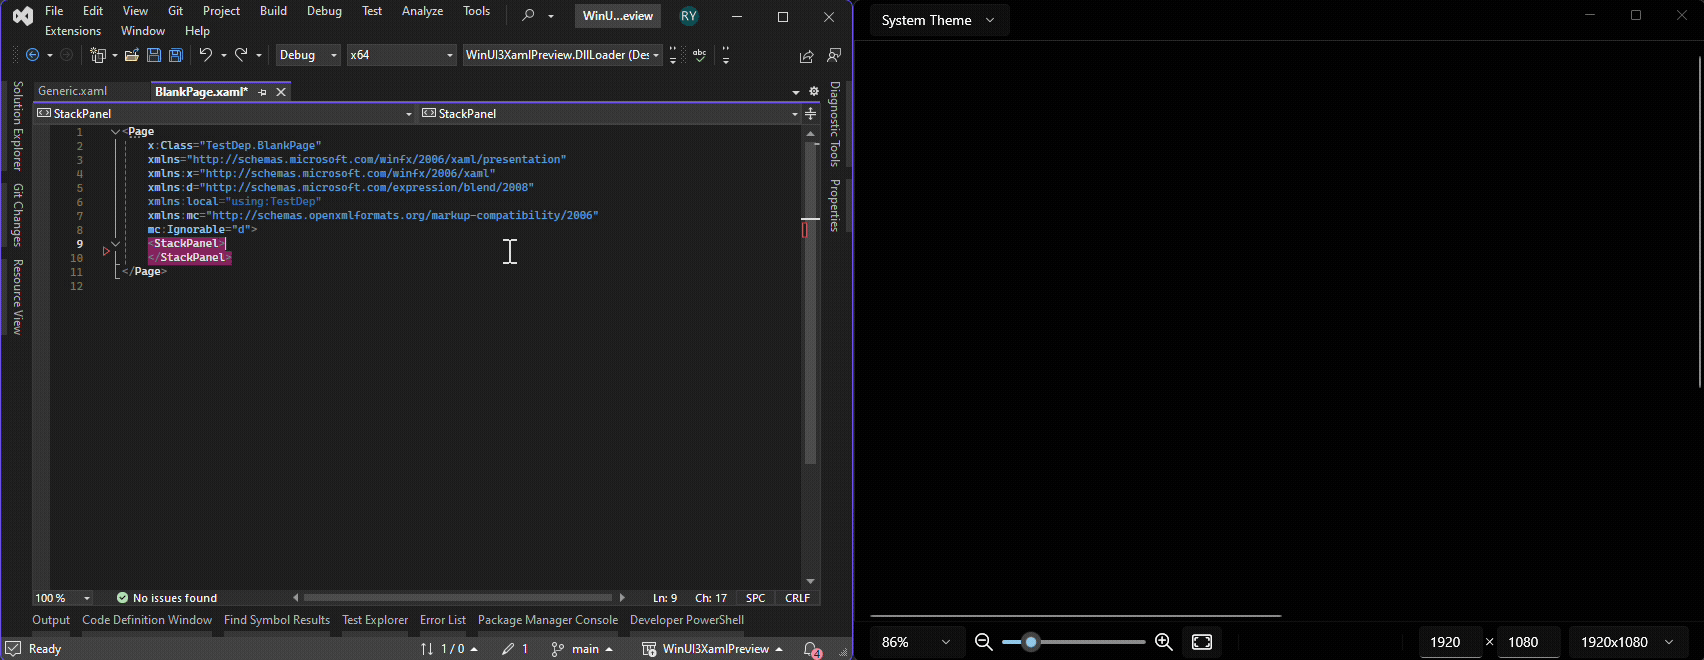Image resolution: width=1704 pixels, height=660 pixels.
Task: Click the height field showing 1080
Action: click(x=1529, y=642)
